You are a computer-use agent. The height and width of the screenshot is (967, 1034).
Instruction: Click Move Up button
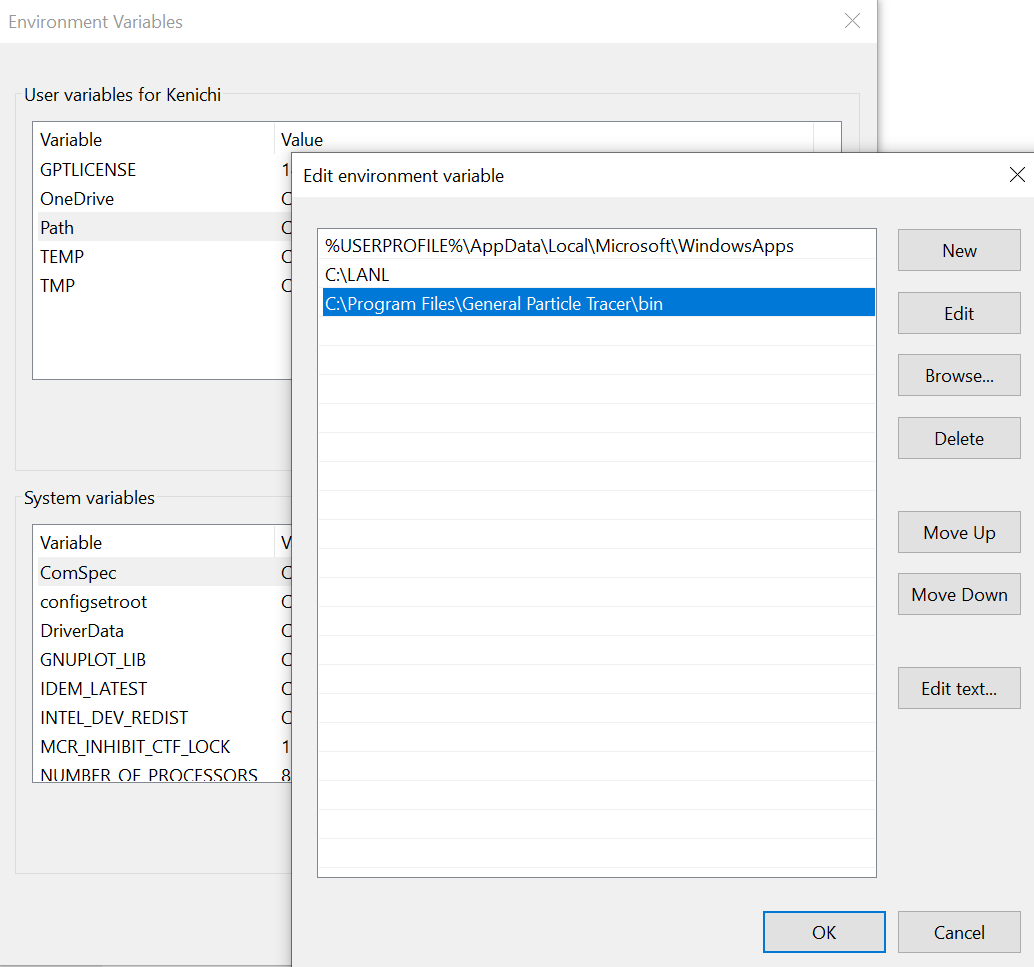tap(958, 533)
